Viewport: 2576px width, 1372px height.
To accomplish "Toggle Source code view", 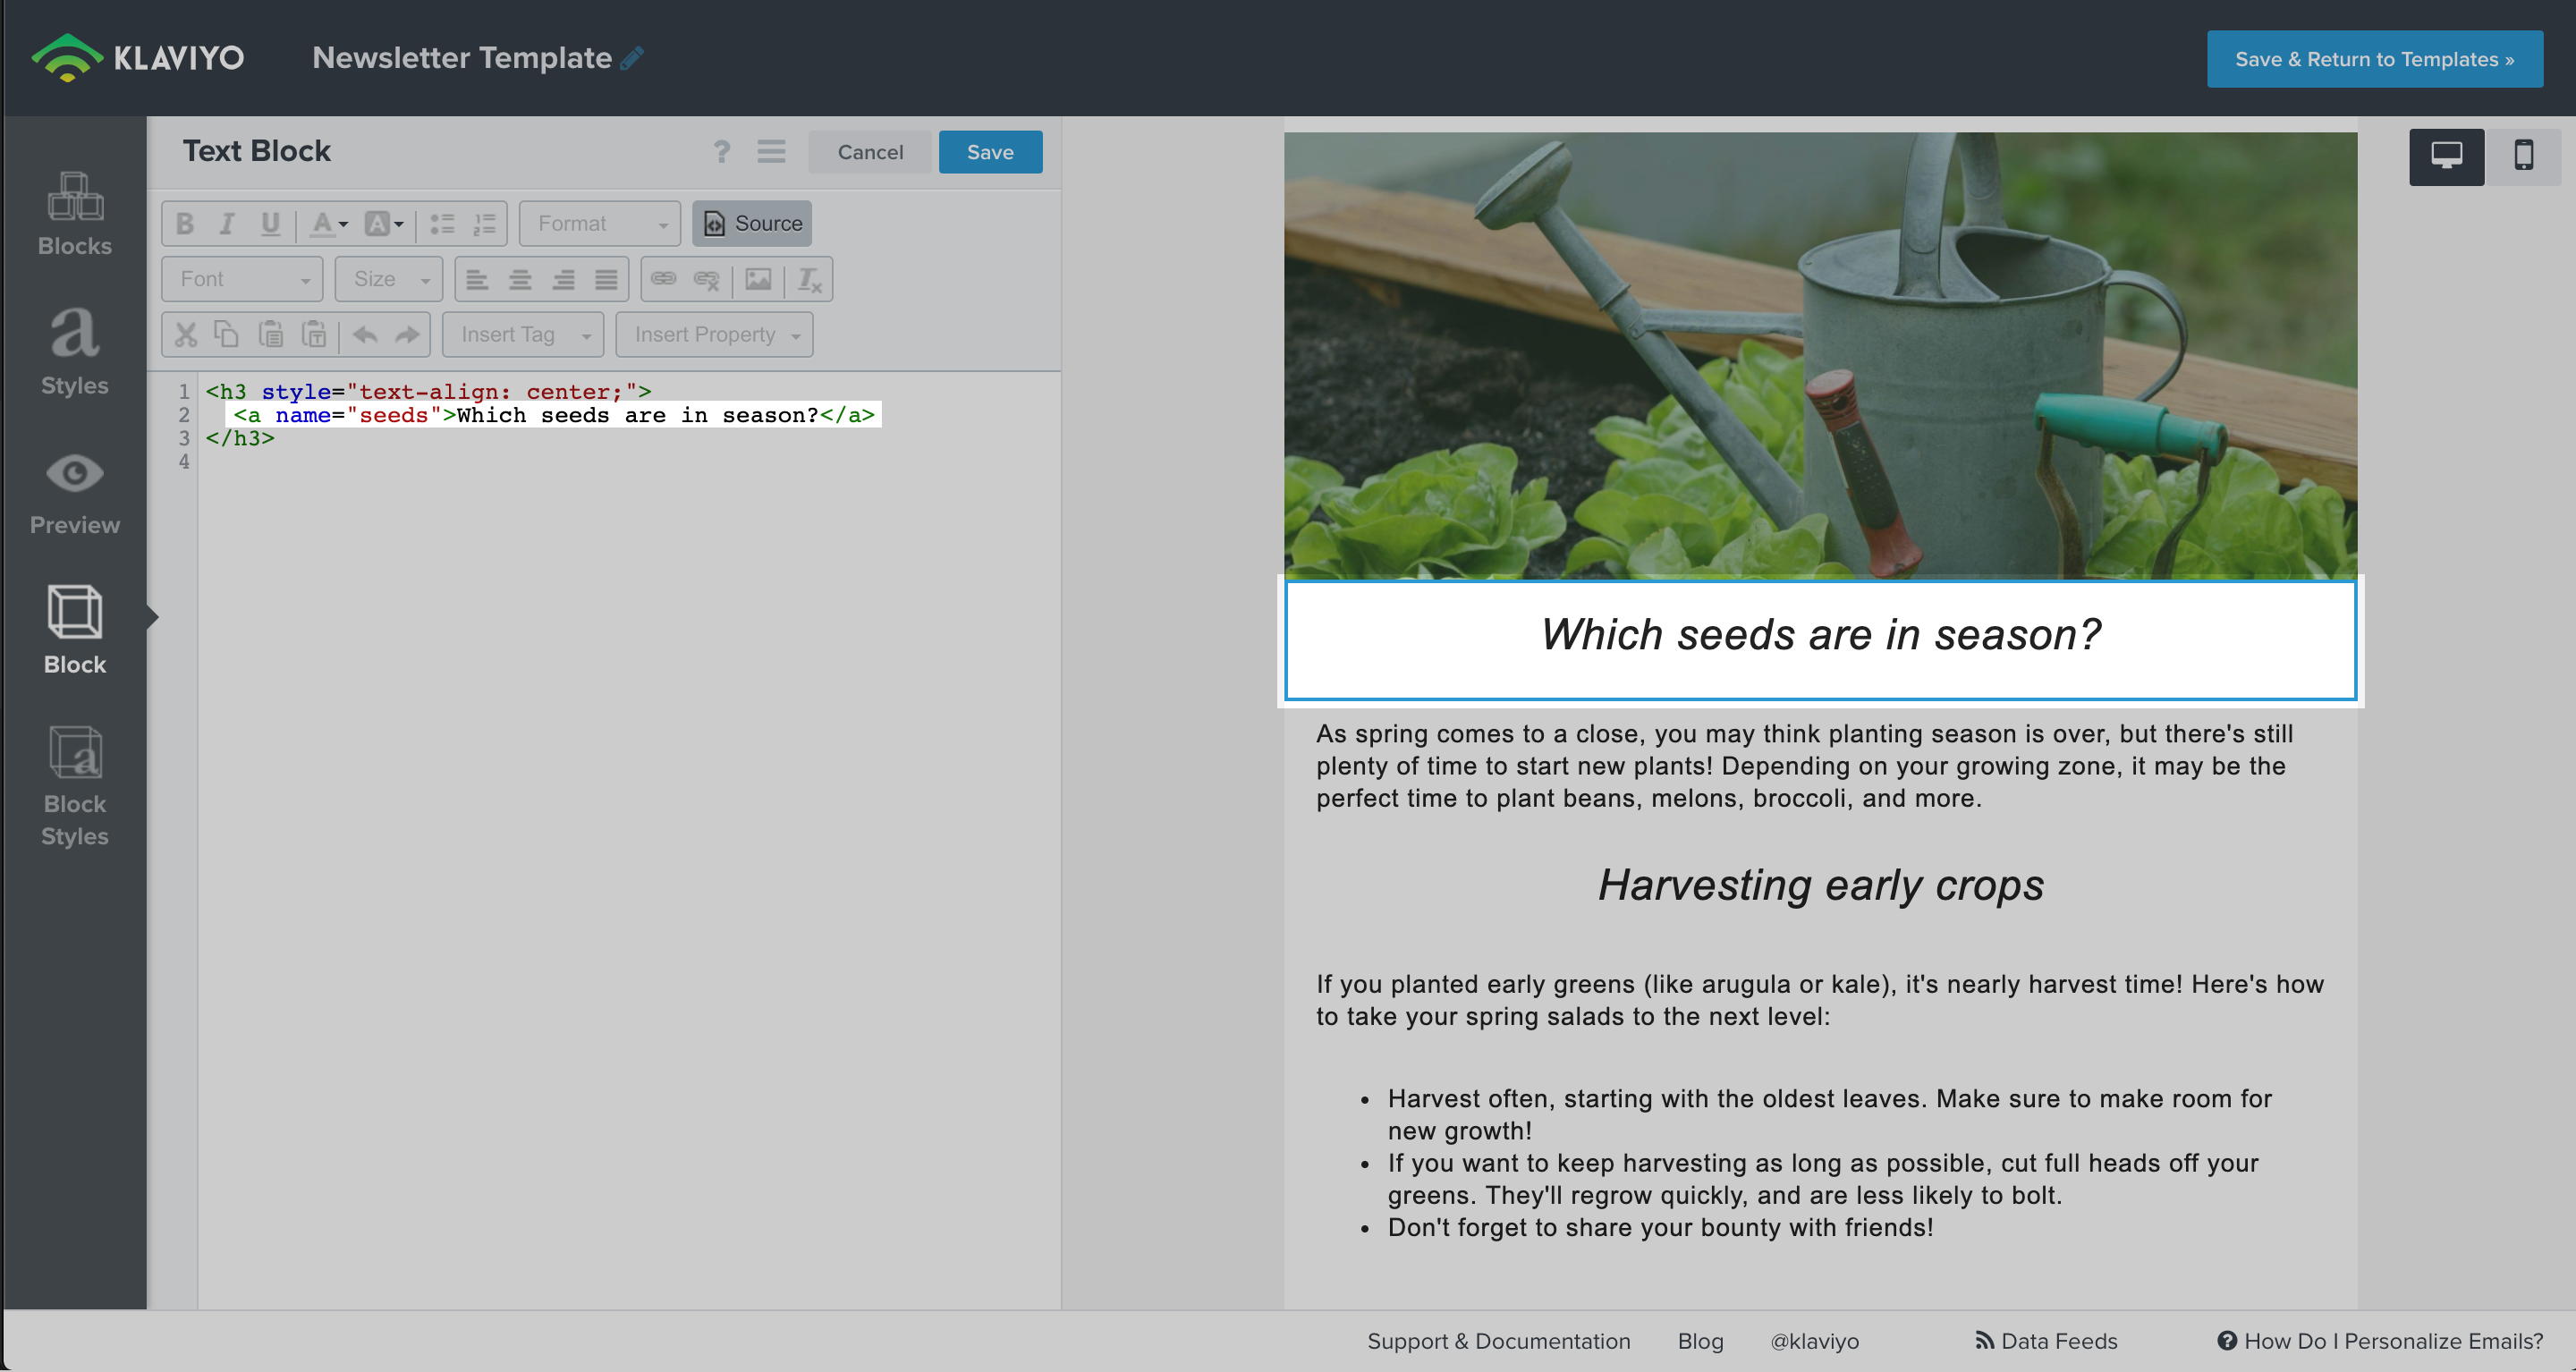I will [x=752, y=223].
